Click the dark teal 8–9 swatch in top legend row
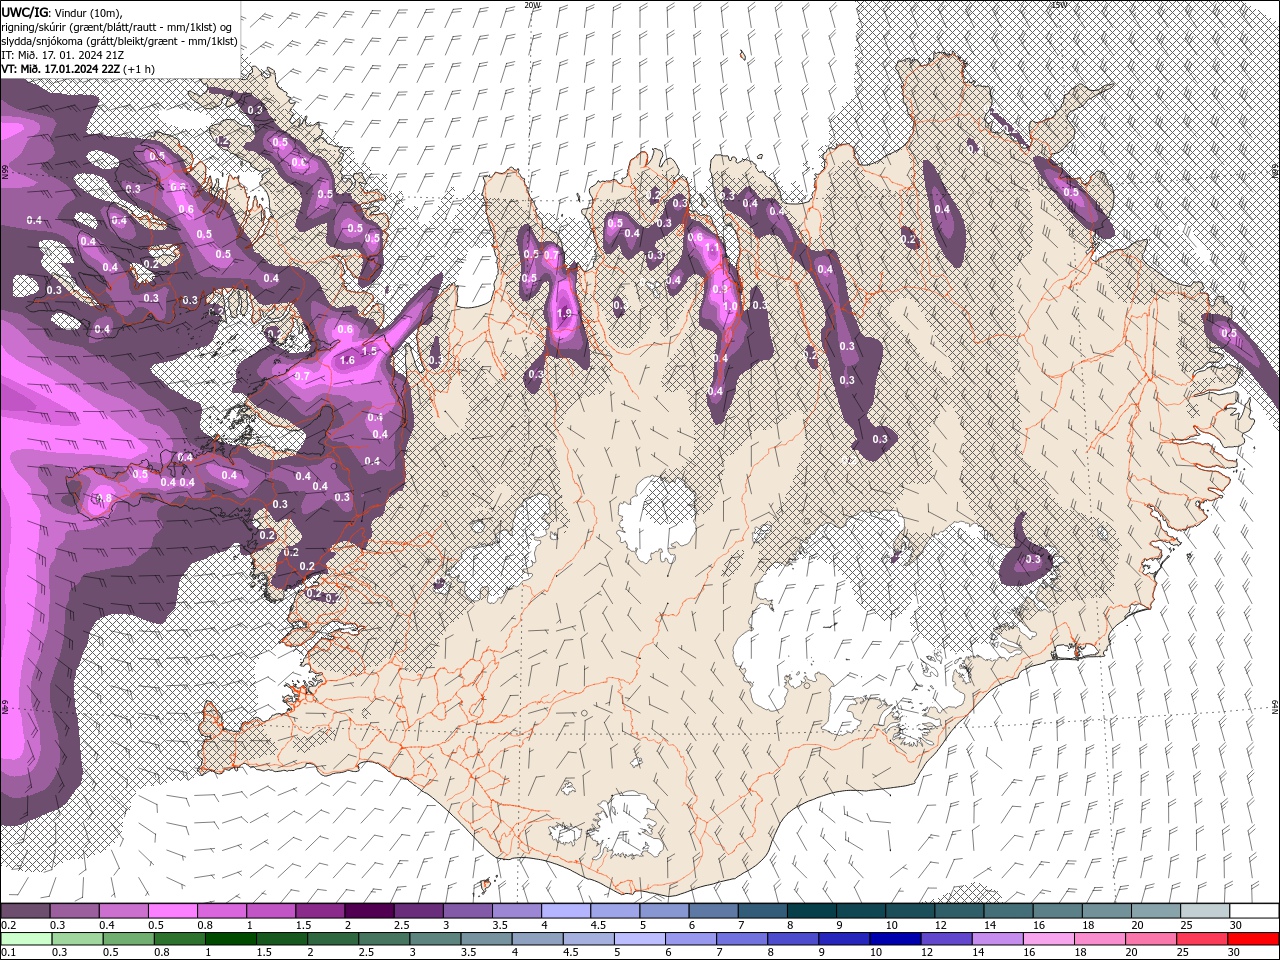 click(811, 911)
